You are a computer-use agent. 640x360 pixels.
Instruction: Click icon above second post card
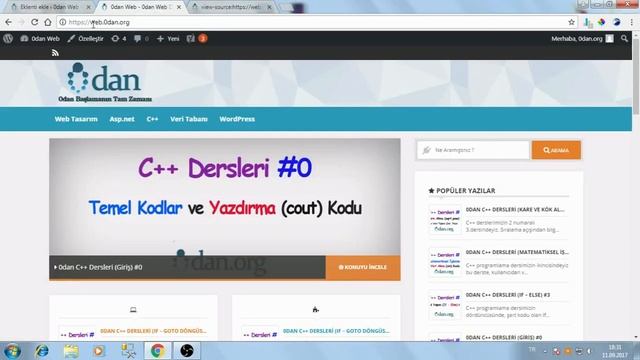pyautogui.click(x=316, y=310)
